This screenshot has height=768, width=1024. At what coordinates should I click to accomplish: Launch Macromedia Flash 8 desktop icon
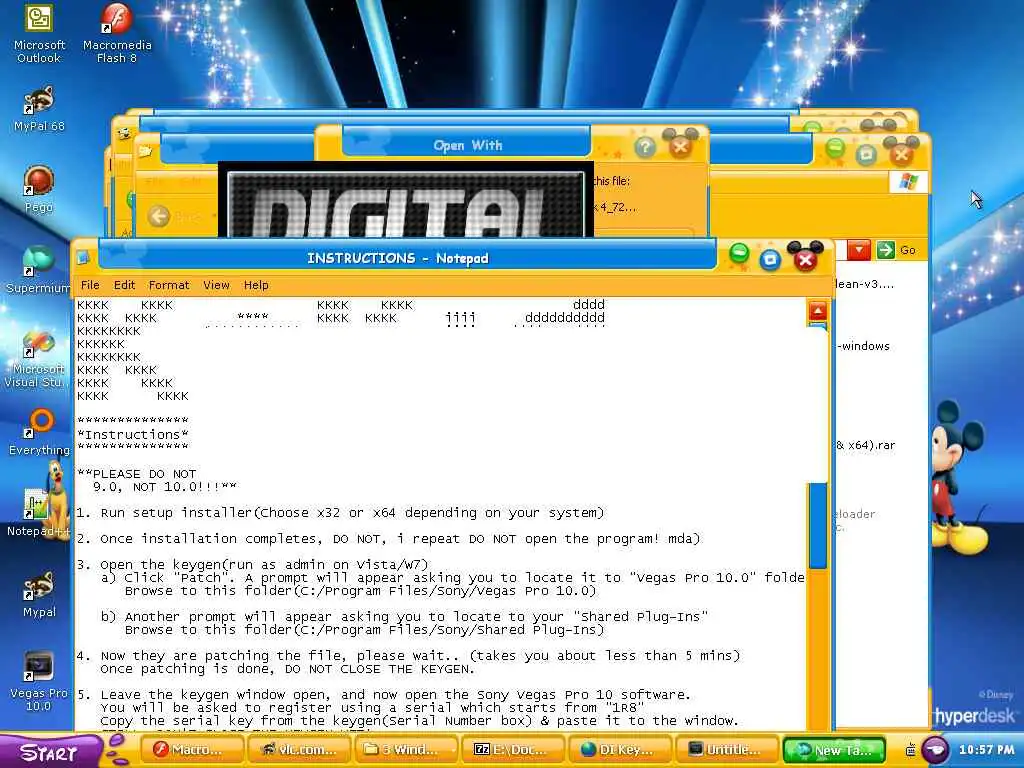pyautogui.click(x=117, y=33)
